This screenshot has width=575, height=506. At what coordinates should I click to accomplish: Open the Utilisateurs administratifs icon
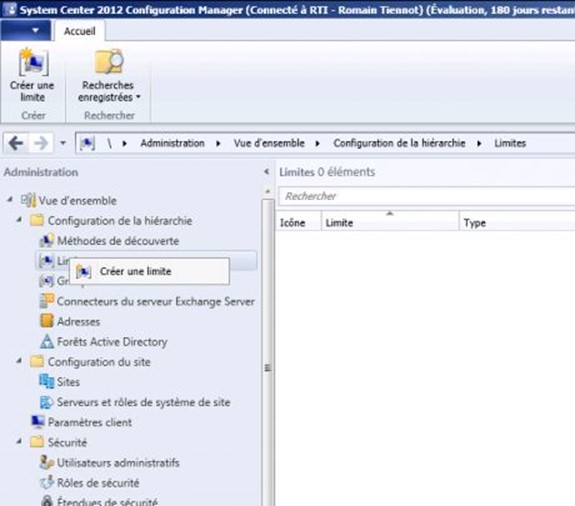(x=47, y=462)
